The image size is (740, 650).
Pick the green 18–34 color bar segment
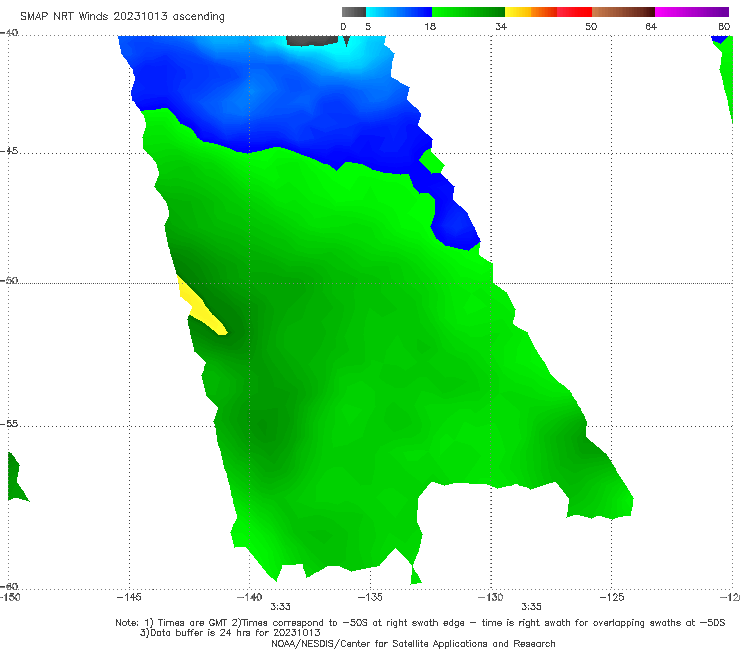[x=468, y=12]
